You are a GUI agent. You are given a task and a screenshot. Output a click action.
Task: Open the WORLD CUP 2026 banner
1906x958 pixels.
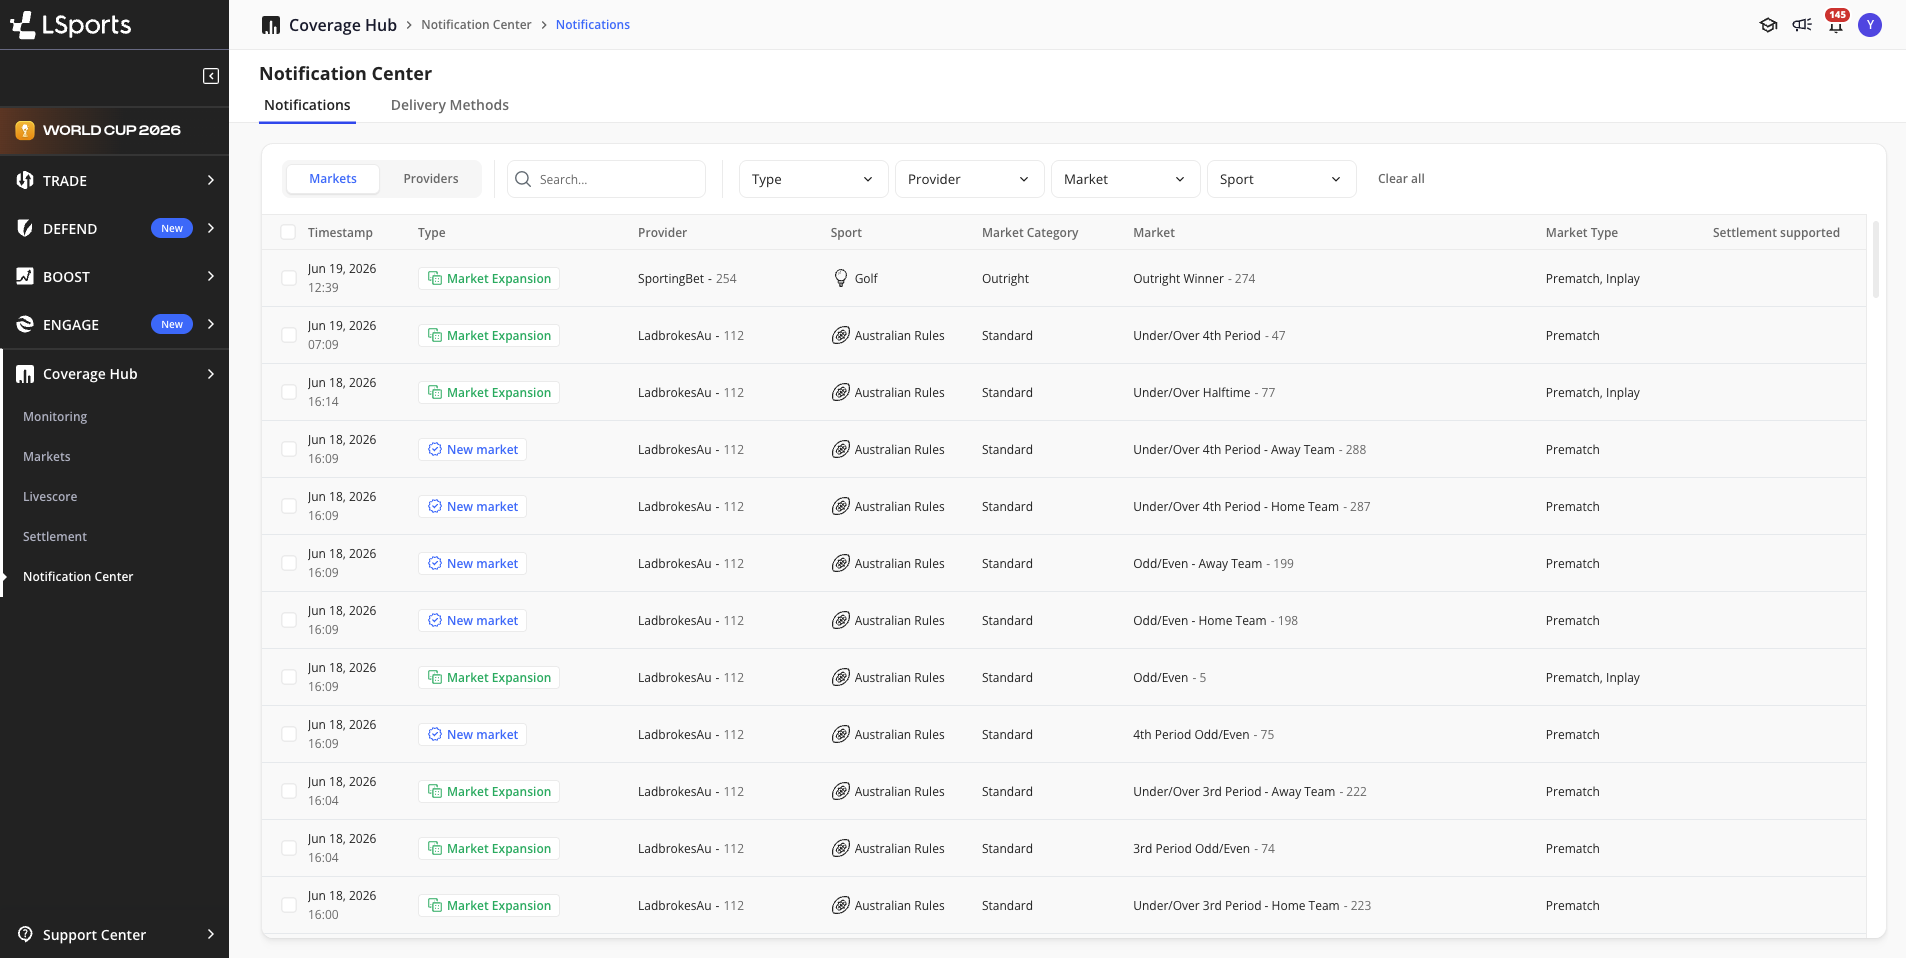click(114, 130)
